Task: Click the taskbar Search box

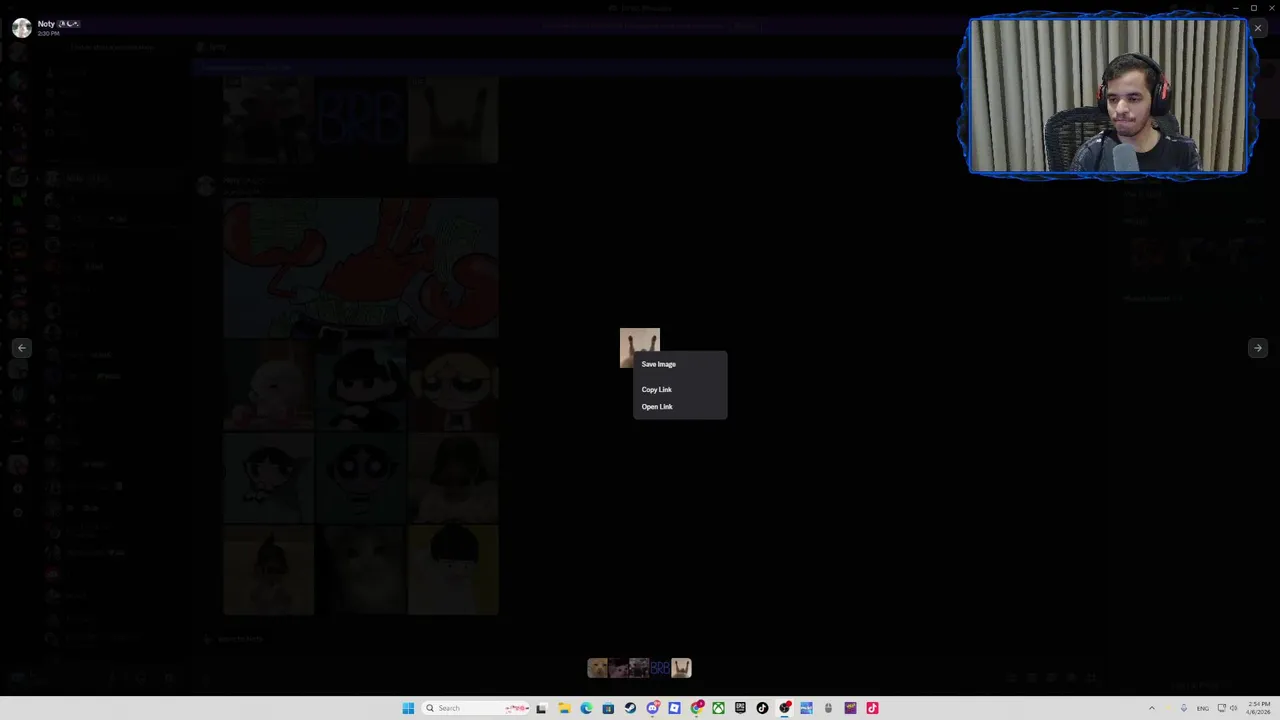Action: [x=476, y=708]
